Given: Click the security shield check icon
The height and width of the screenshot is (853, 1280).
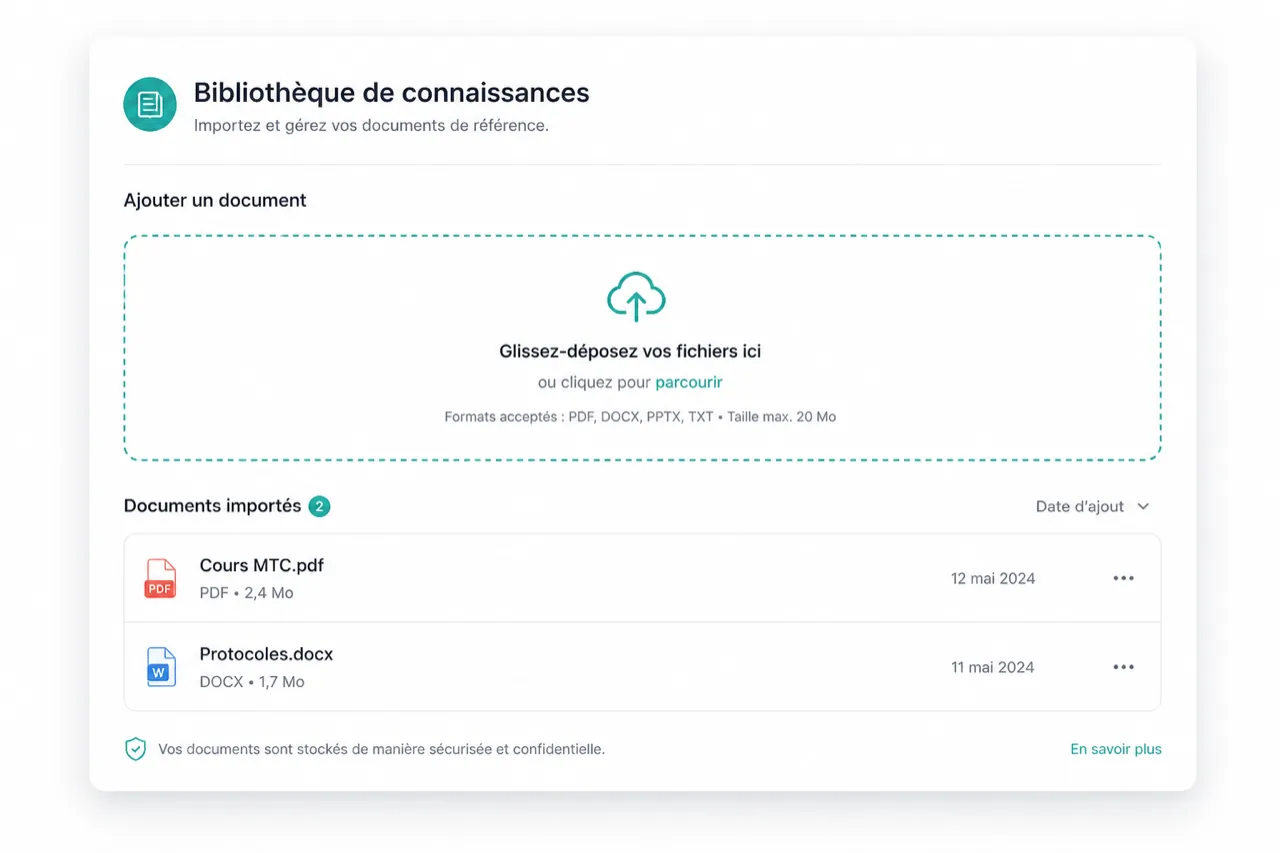Looking at the screenshot, I should (135, 749).
